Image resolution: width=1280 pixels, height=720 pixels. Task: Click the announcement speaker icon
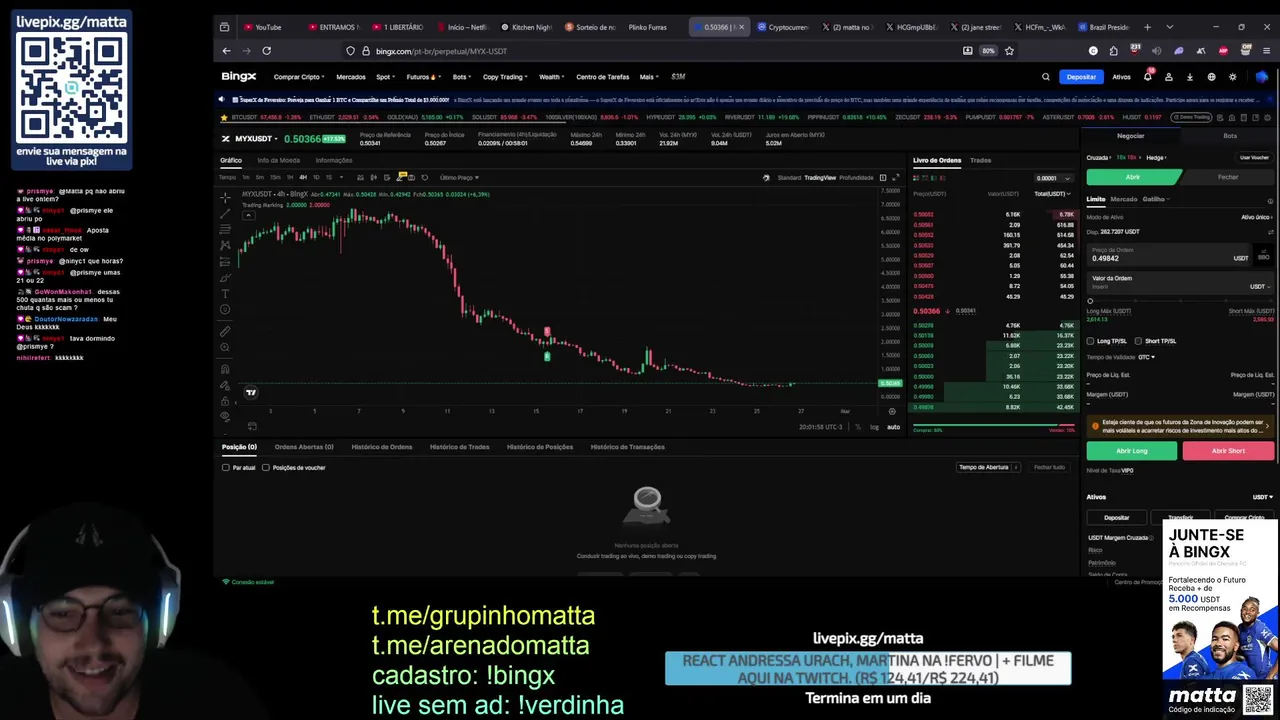222,99
